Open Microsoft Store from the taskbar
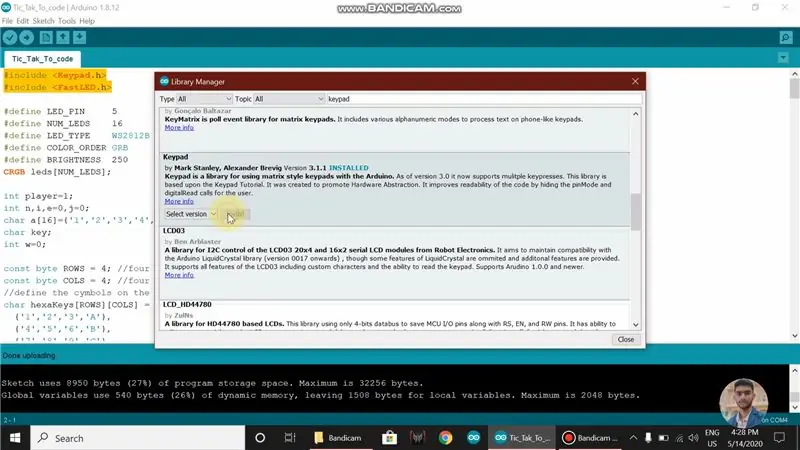Viewport: 800px width, 450px height. point(389,438)
